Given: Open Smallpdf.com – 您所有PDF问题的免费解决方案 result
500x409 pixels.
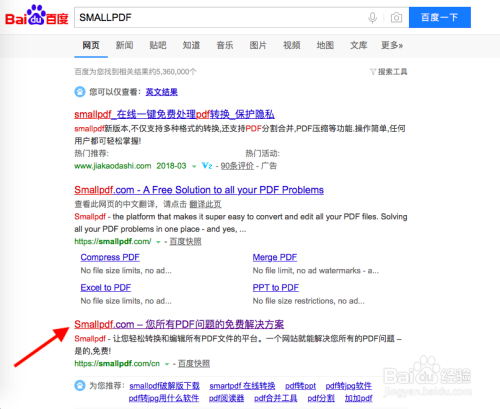Looking at the screenshot, I should point(179,324).
